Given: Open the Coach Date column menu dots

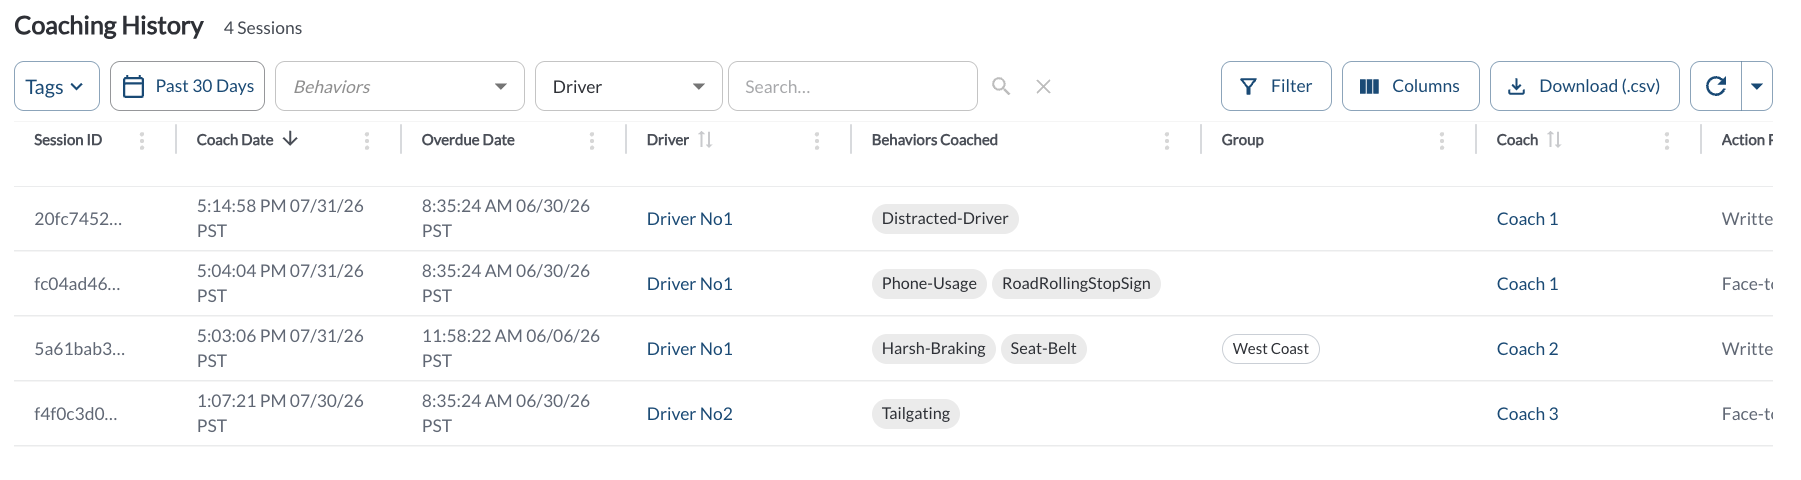Looking at the screenshot, I should pos(367,141).
